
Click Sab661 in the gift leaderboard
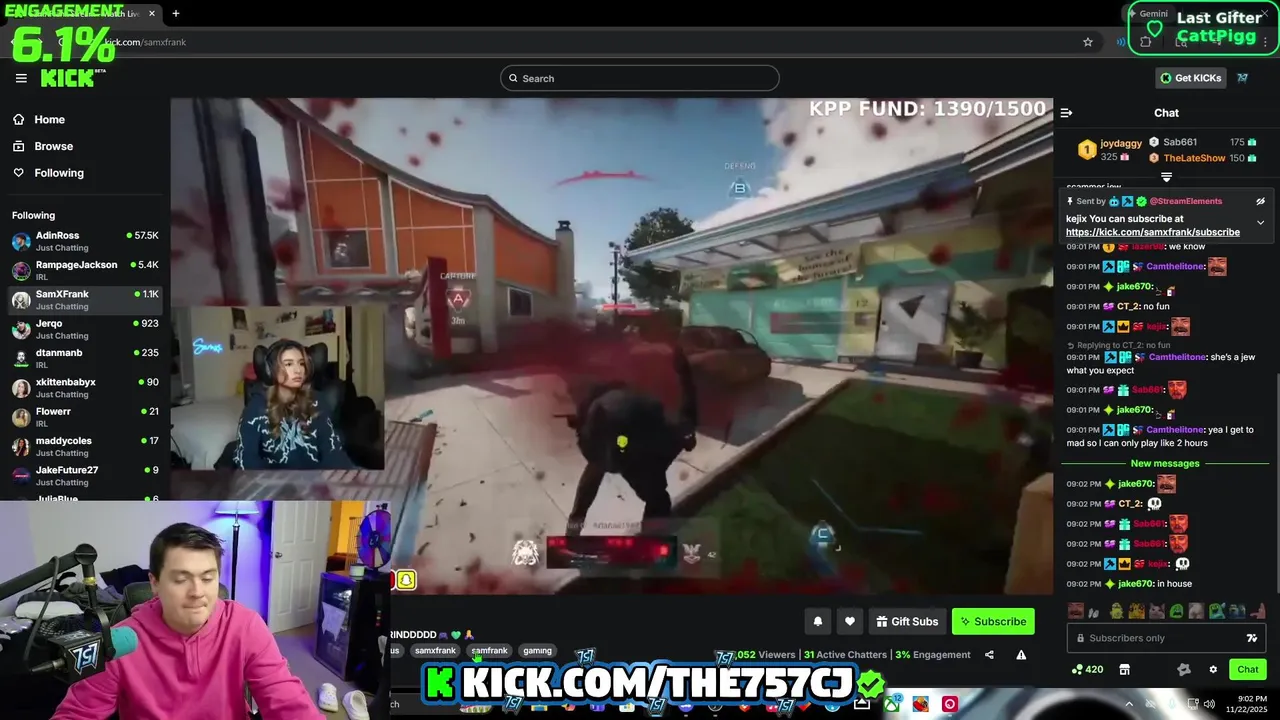(1180, 142)
